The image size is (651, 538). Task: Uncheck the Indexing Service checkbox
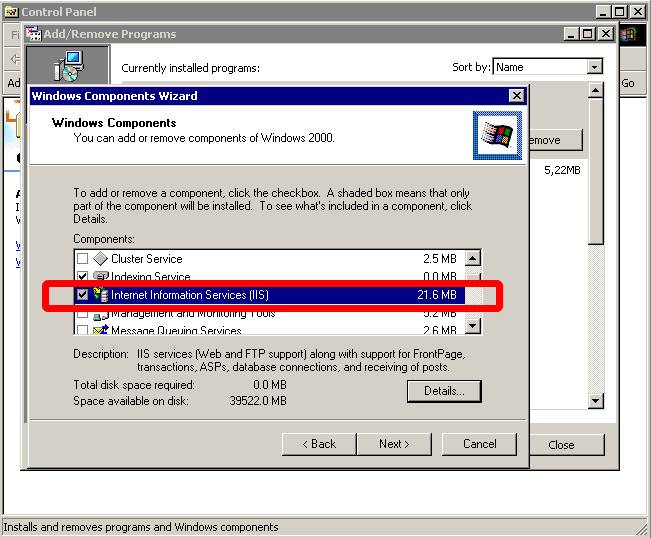pyautogui.click(x=82, y=276)
